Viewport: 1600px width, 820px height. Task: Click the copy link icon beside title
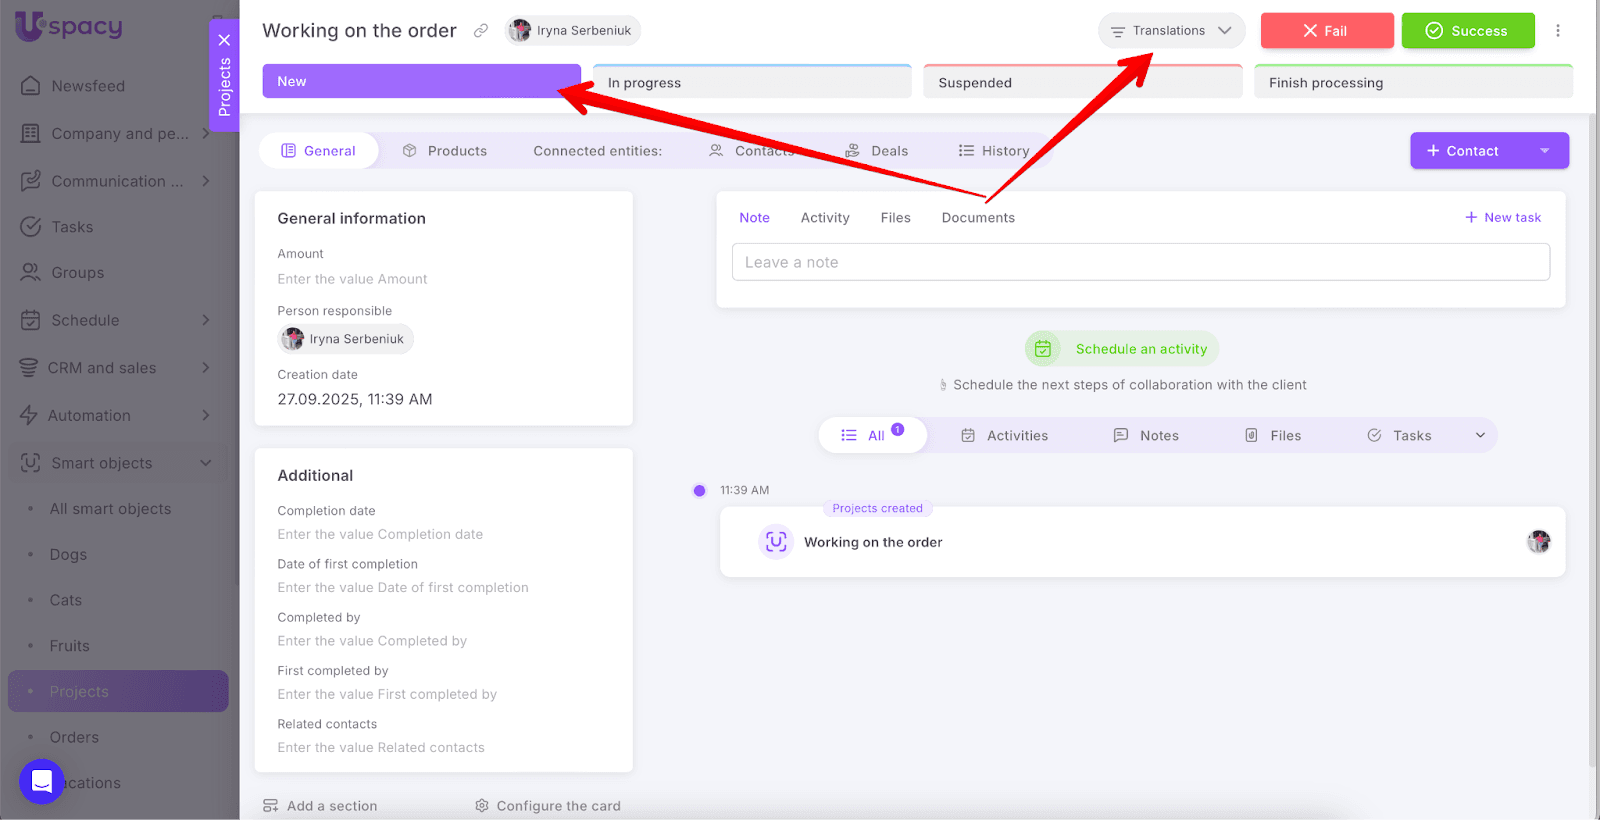(481, 31)
